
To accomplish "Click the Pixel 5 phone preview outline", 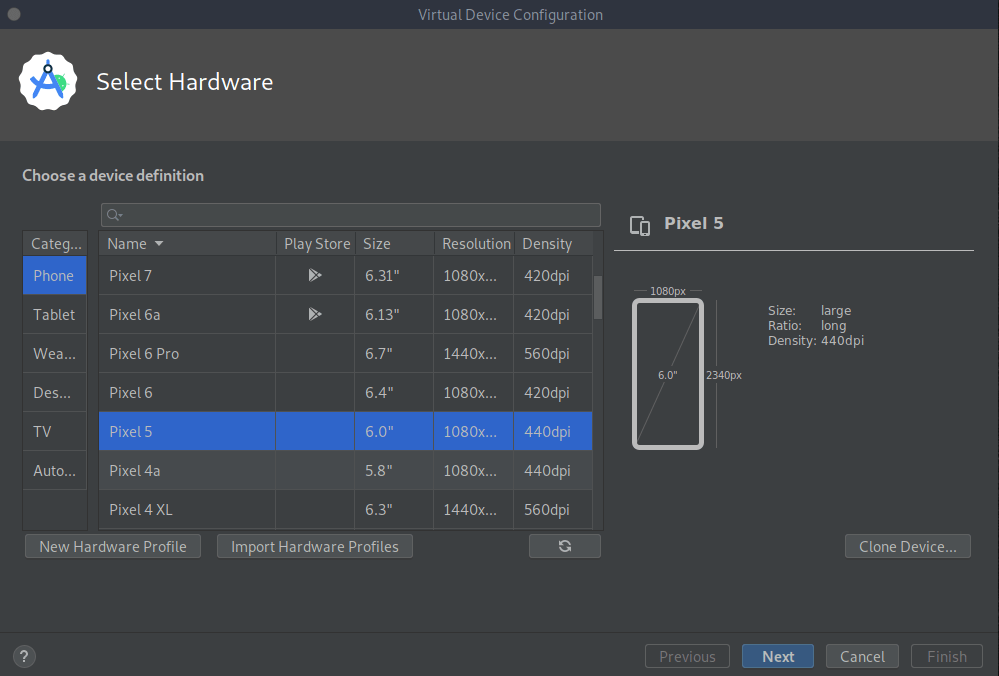I will click(668, 374).
